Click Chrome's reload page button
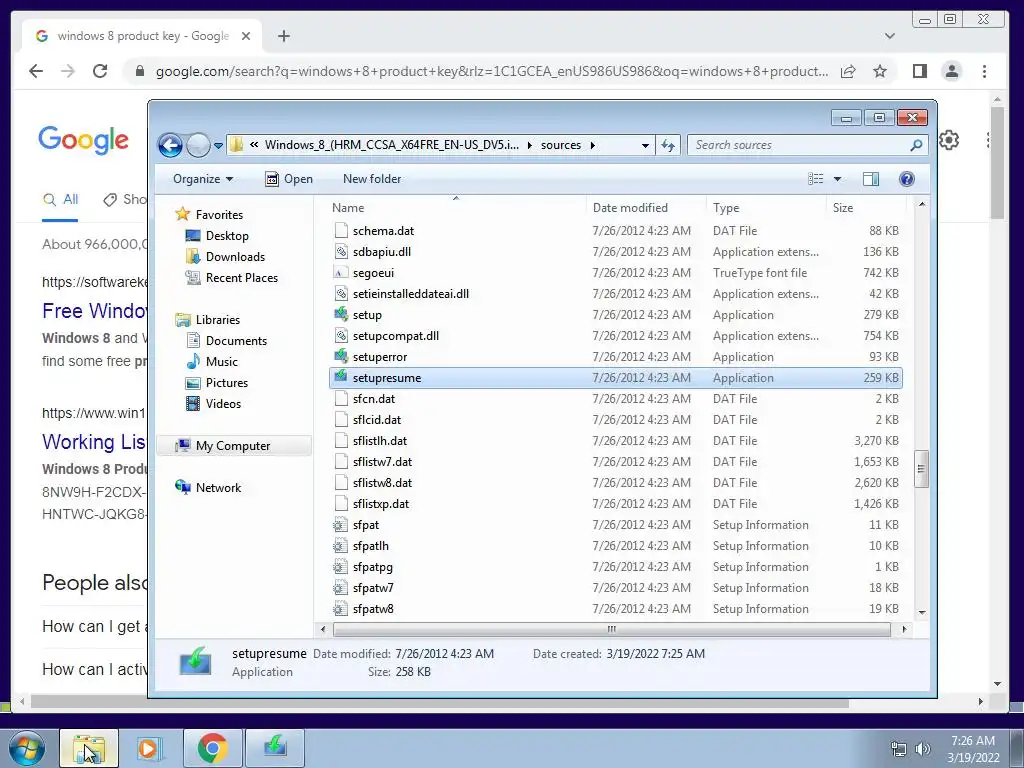This screenshot has height=768, width=1024. pyautogui.click(x=99, y=71)
